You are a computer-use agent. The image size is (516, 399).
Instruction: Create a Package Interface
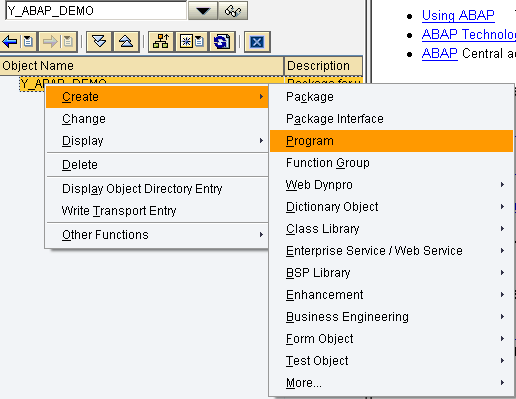391,119
